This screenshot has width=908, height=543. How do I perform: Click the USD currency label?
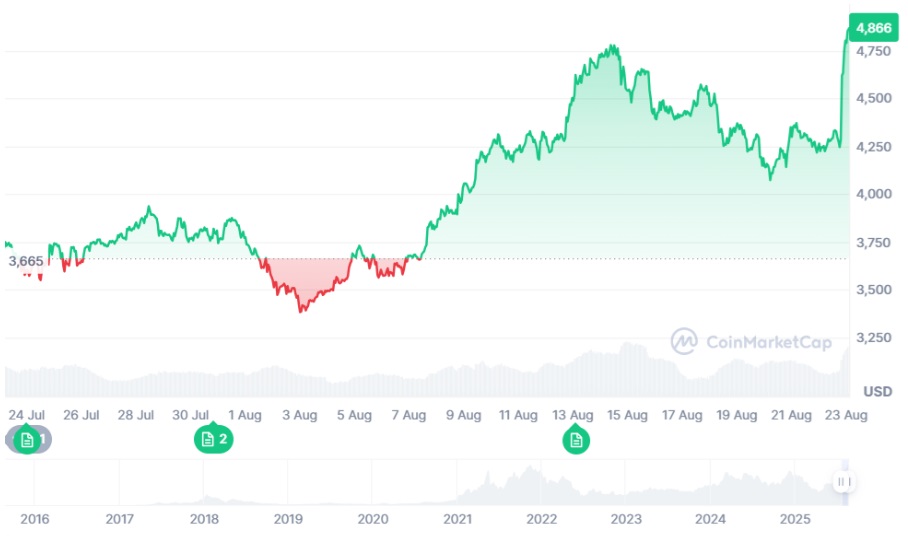coord(878,392)
